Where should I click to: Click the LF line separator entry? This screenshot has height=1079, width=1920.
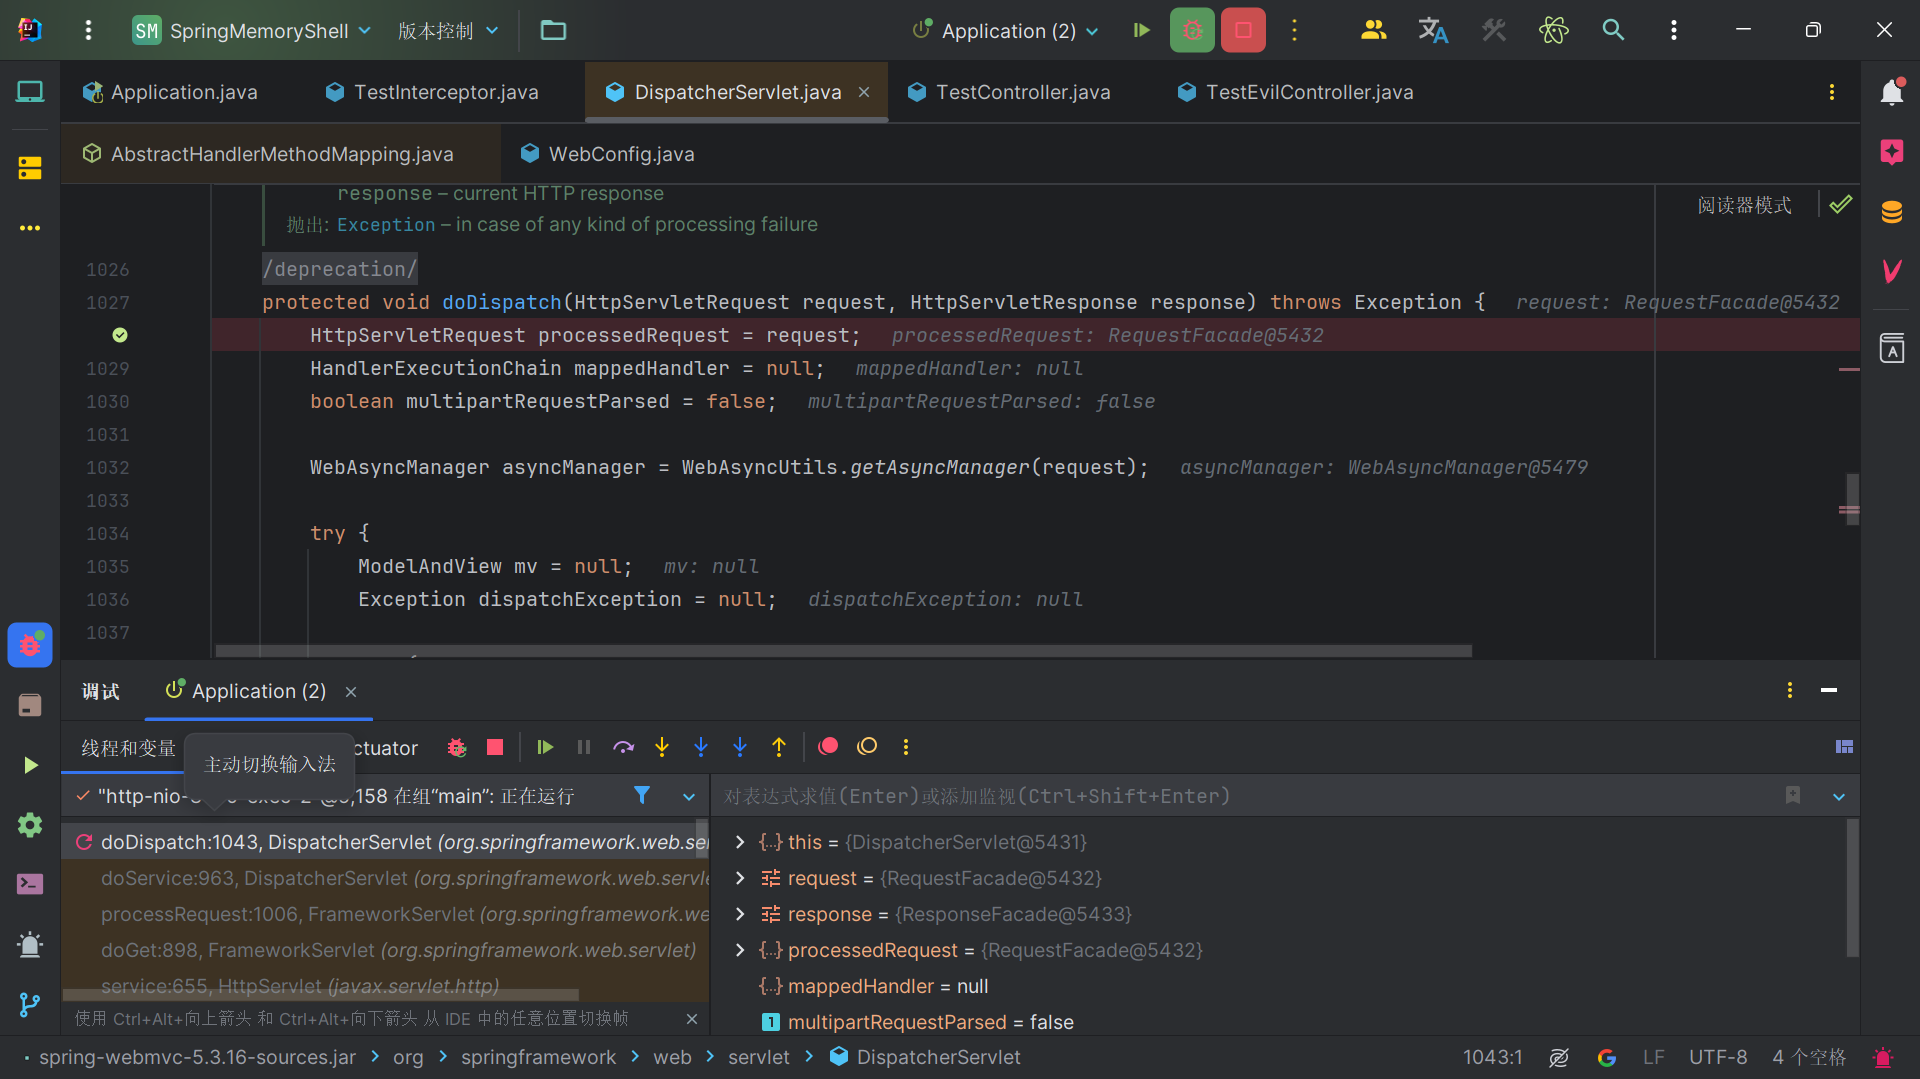coord(1653,1057)
